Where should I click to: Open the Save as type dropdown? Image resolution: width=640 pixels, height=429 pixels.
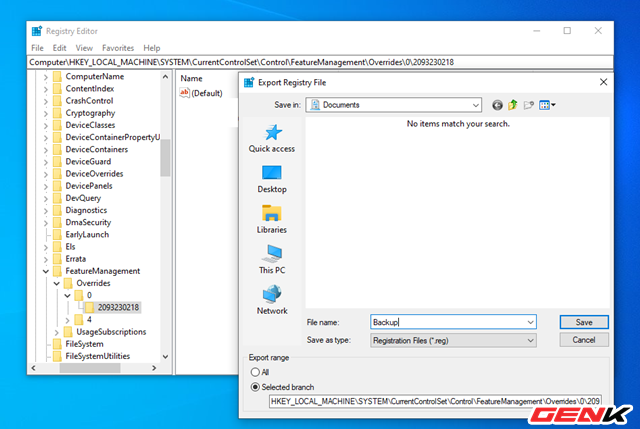[530, 340]
